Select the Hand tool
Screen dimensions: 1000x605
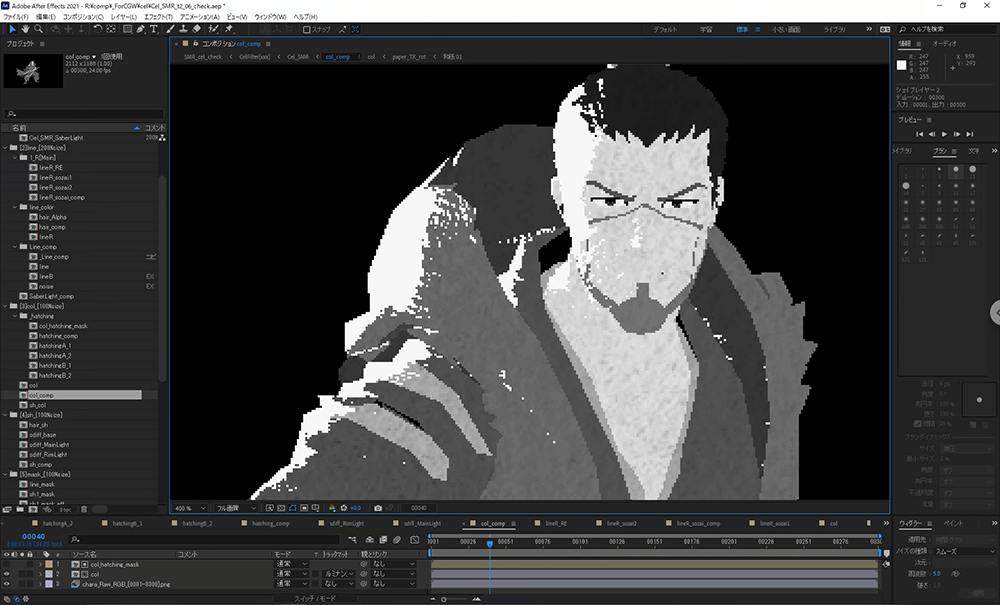pos(26,29)
